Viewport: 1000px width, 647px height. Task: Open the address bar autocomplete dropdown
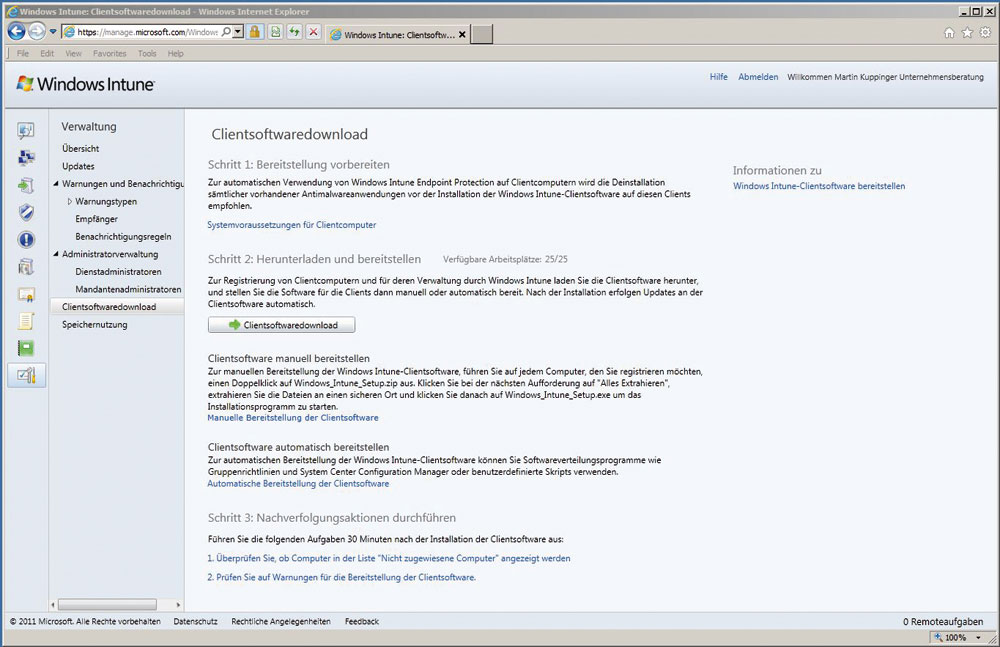coord(238,32)
